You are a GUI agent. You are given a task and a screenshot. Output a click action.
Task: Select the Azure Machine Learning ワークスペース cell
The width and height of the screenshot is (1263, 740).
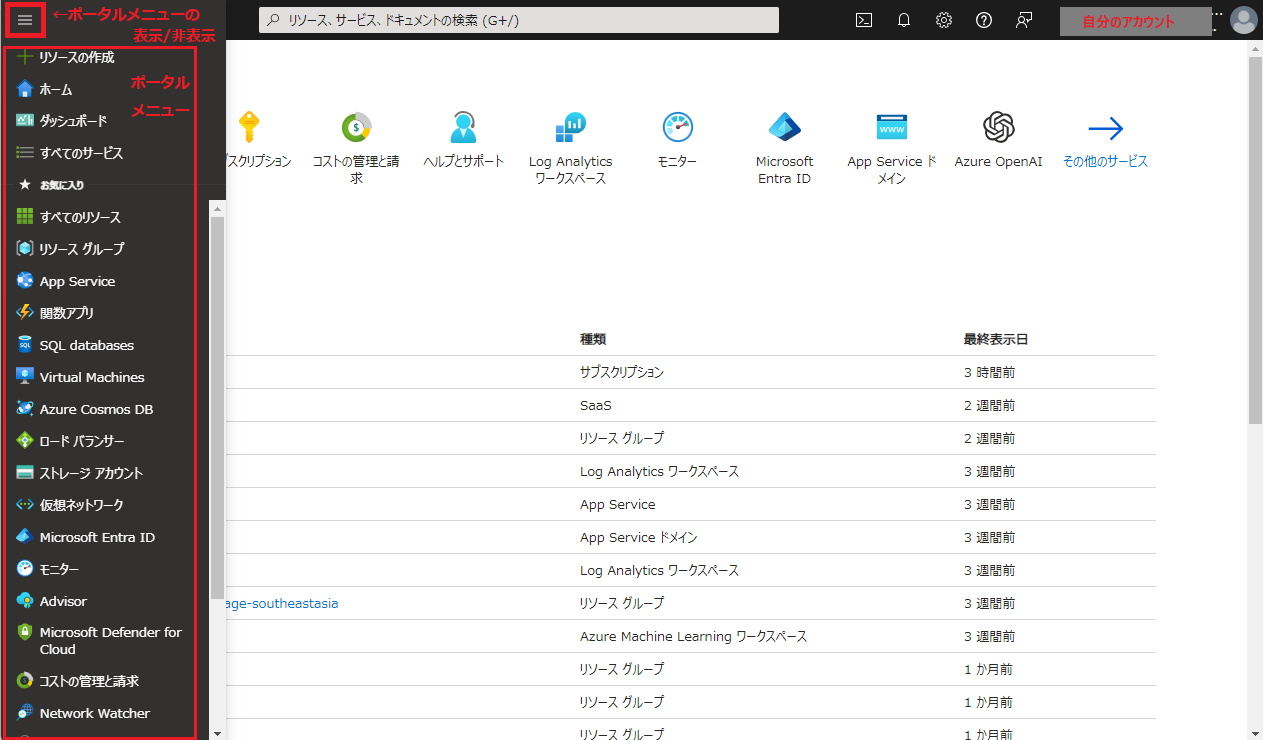point(693,636)
